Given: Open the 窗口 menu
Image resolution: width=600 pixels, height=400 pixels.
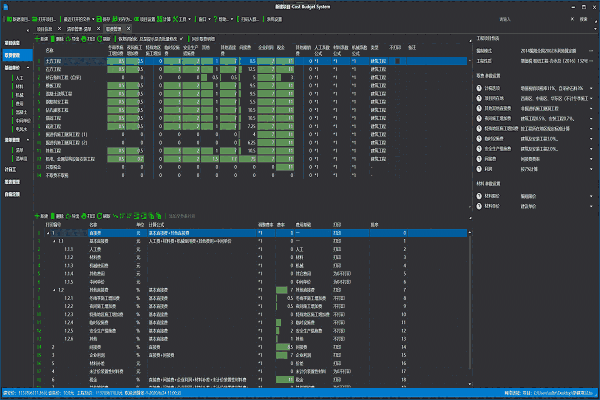Looking at the screenshot, I should (x=203, y=18).
